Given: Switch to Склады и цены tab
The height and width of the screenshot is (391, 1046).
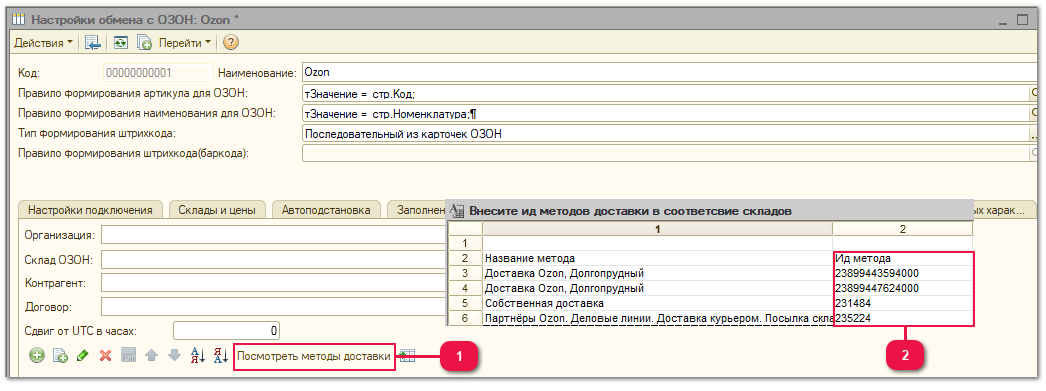Looking at the screenshot, I should pyautogui.click(x=217, y=210).
